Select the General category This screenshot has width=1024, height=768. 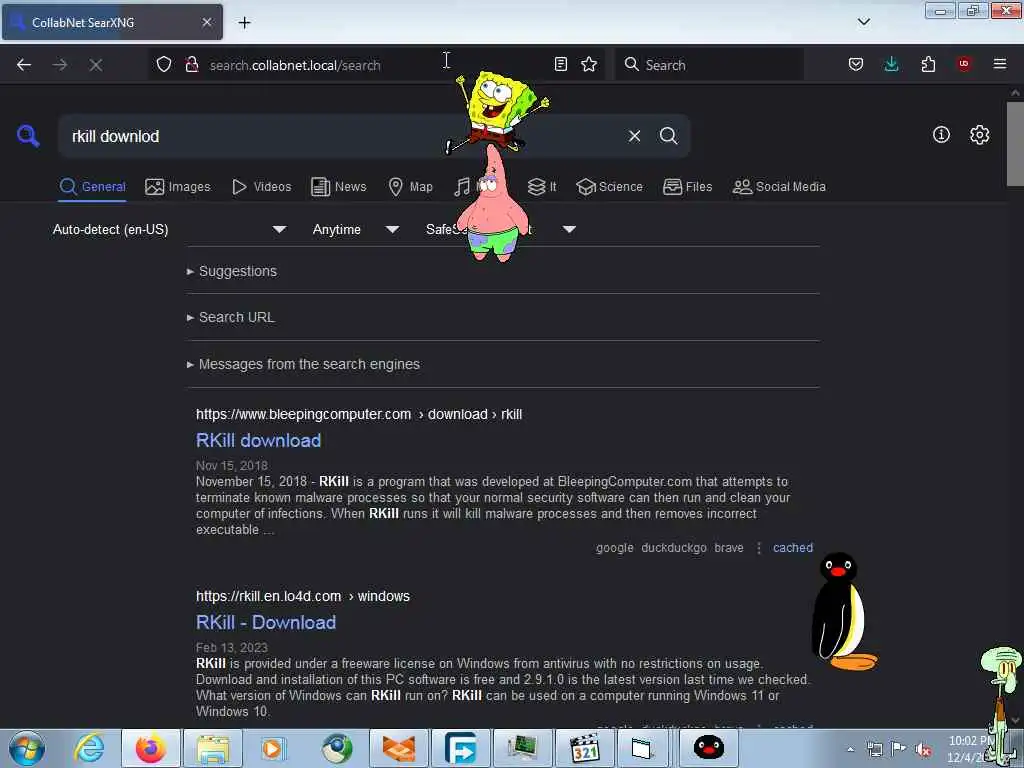point(93,187)
